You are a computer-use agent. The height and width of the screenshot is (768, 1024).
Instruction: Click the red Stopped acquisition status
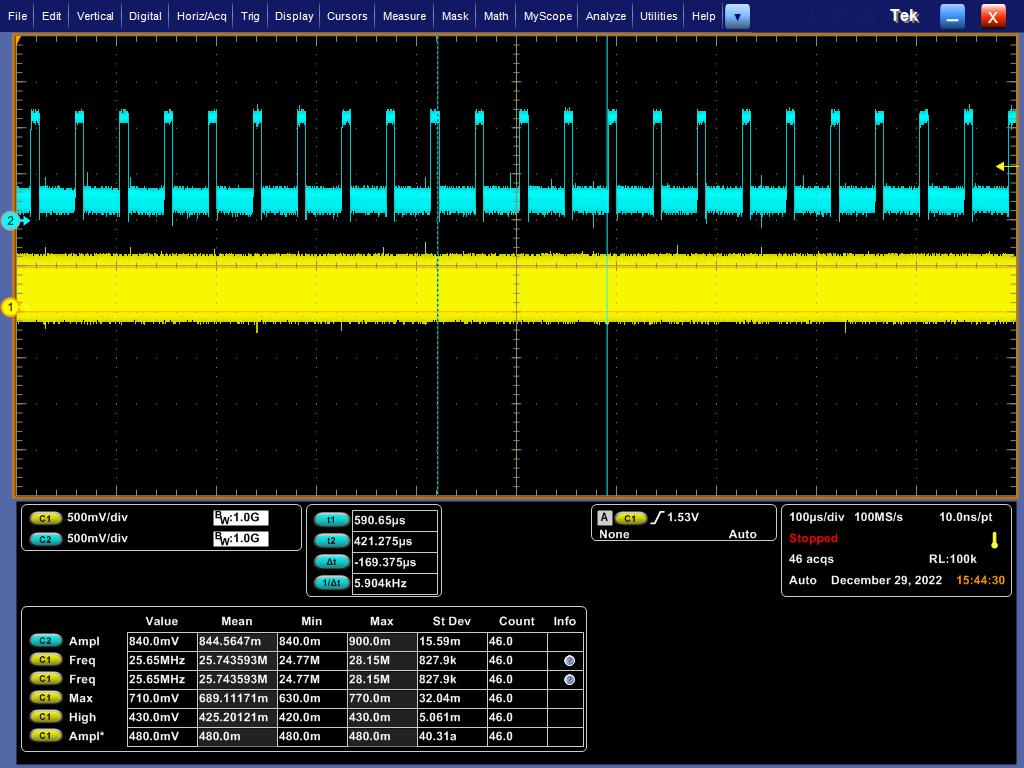[813, 538]
